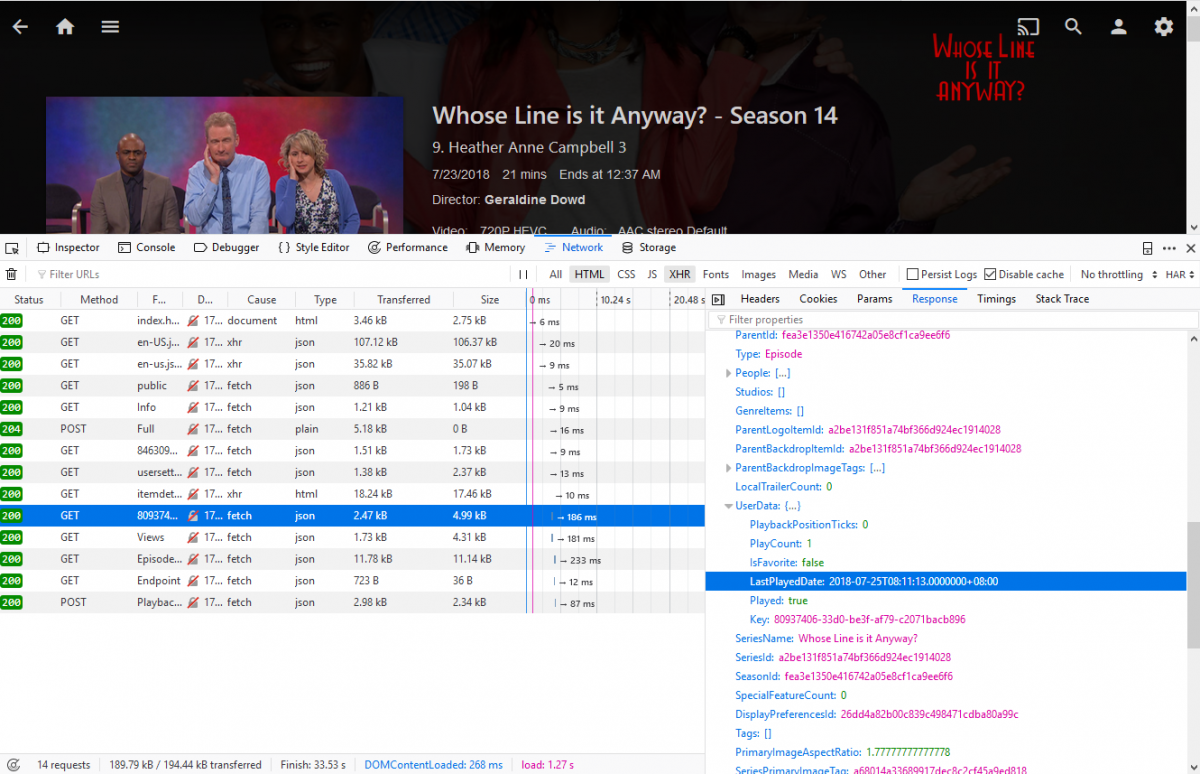The width and height of the screenshot is (1200, 774).
Task: Open devtools more options ellipsis
Action: (x=1168, y=248)
